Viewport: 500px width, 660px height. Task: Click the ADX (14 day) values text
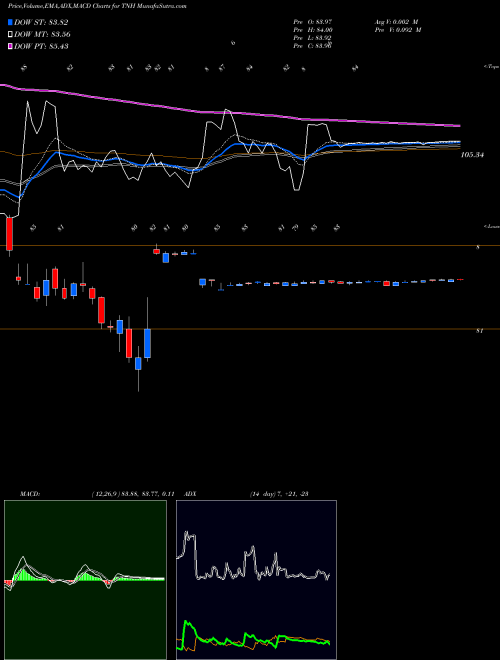click(x=279, y=494)
